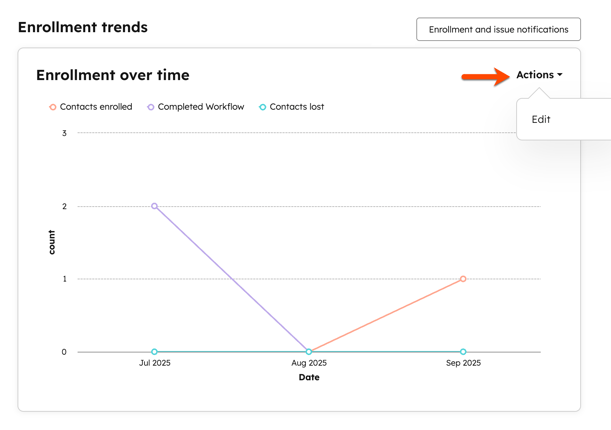Click the Aug 2025 axis label
This screenshot has height=430, width=611.
[309, 363]
